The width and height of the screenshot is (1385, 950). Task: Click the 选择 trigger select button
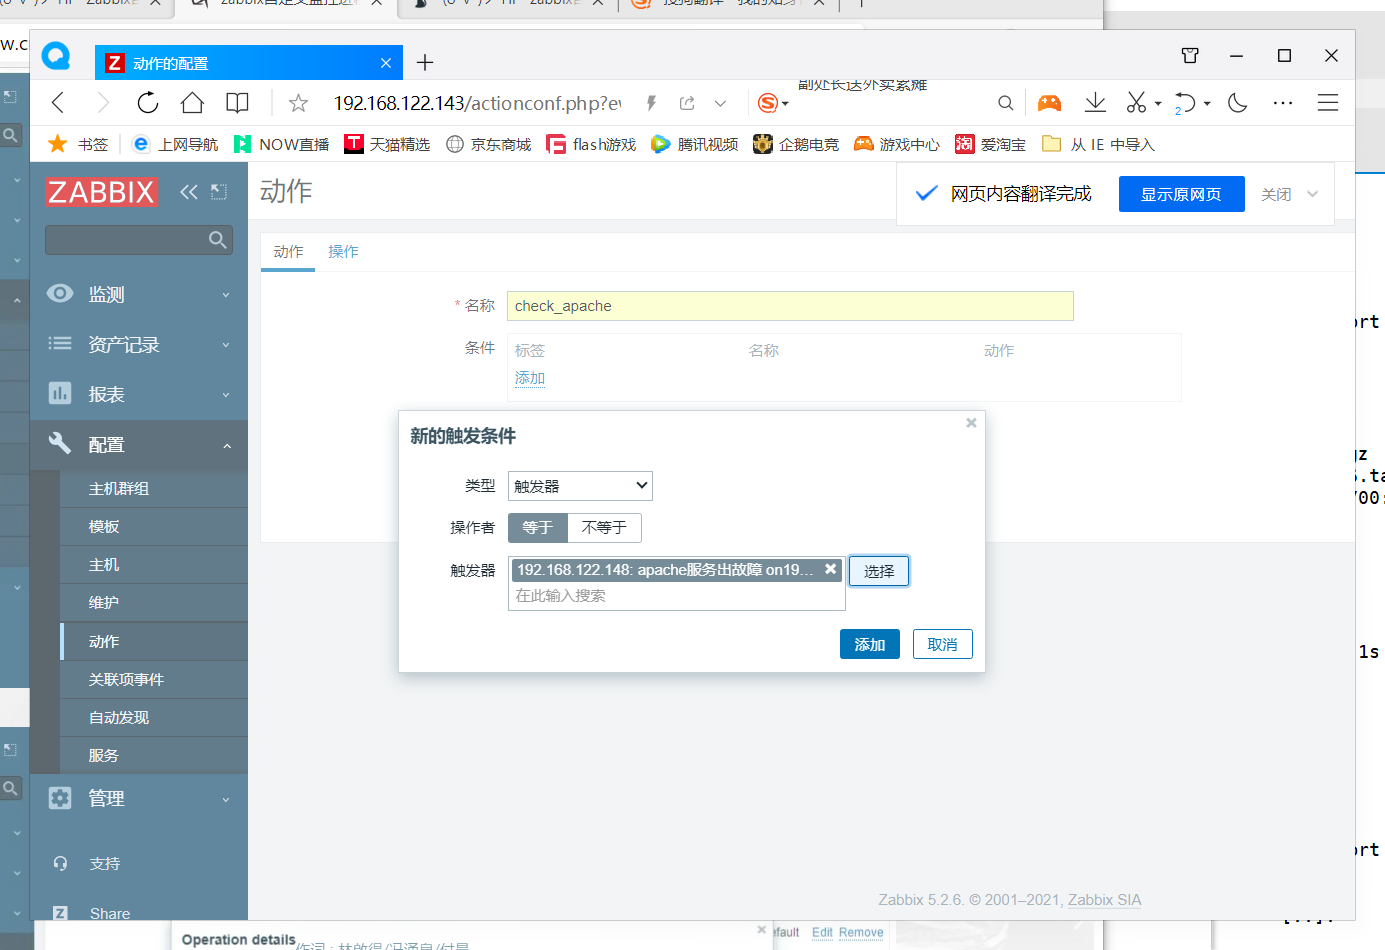879,571
